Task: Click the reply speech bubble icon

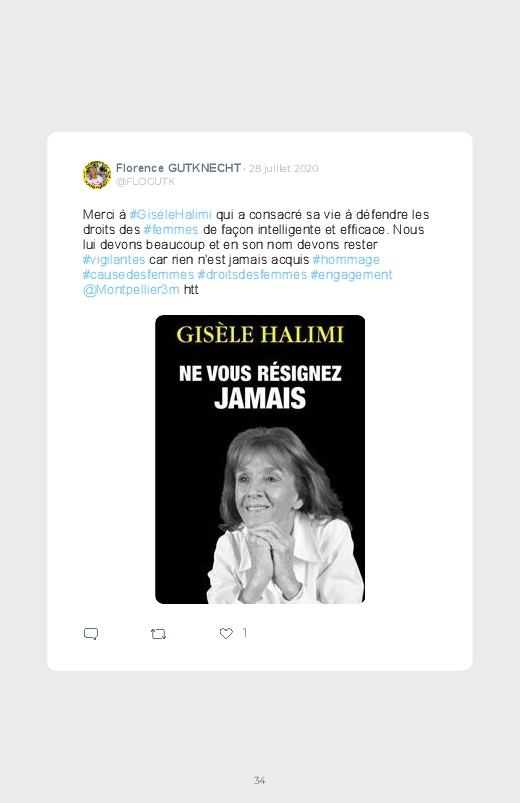Action: point(91,634)
